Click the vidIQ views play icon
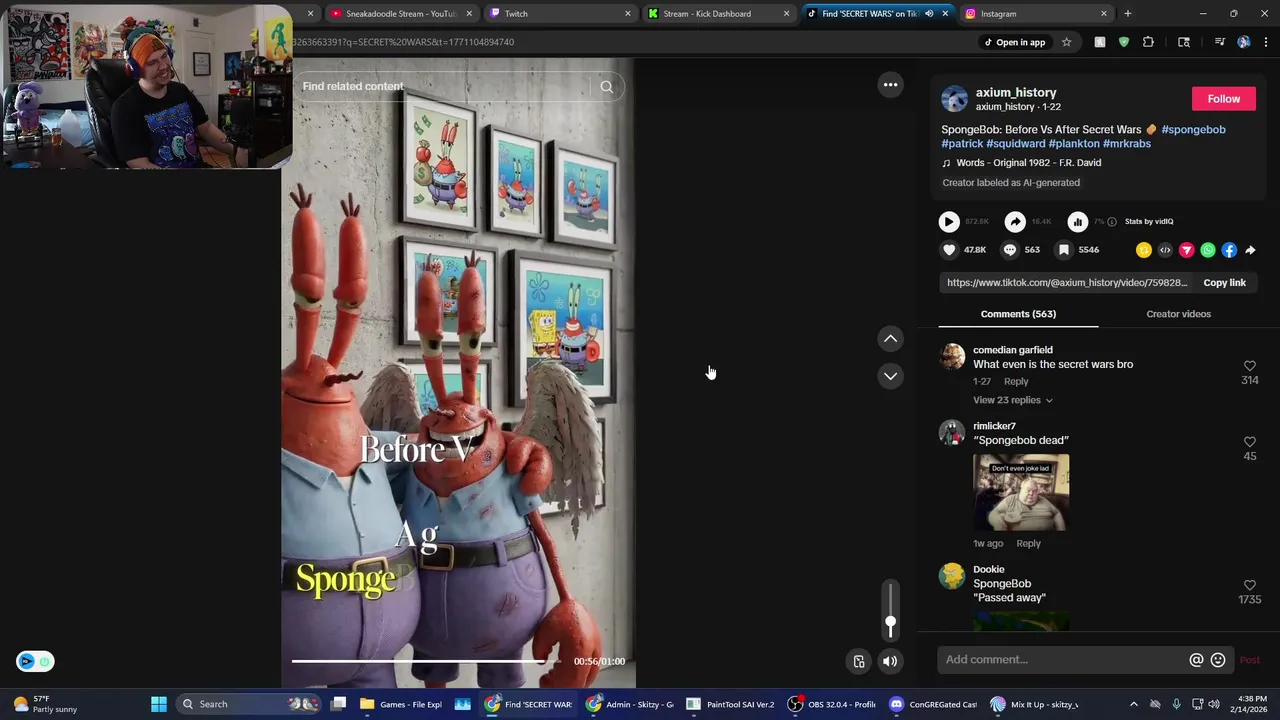The height and width of the screenshot is (720, 1280). pos(949,222)
